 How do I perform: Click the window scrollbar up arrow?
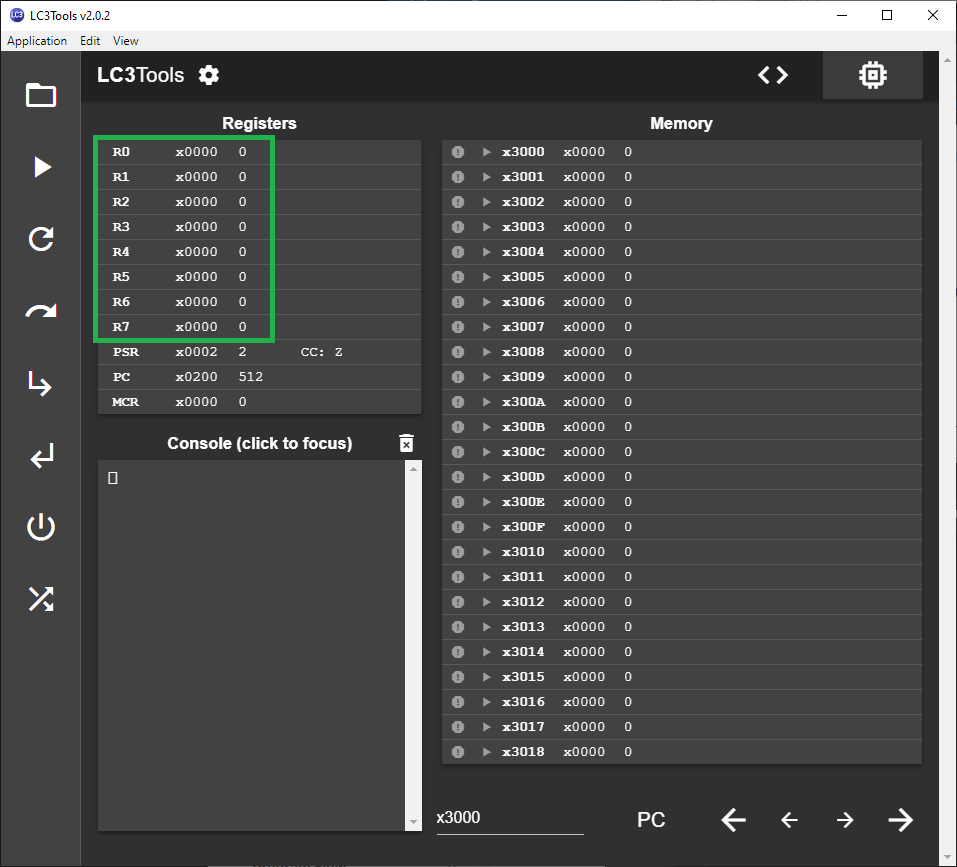[947, 60]
